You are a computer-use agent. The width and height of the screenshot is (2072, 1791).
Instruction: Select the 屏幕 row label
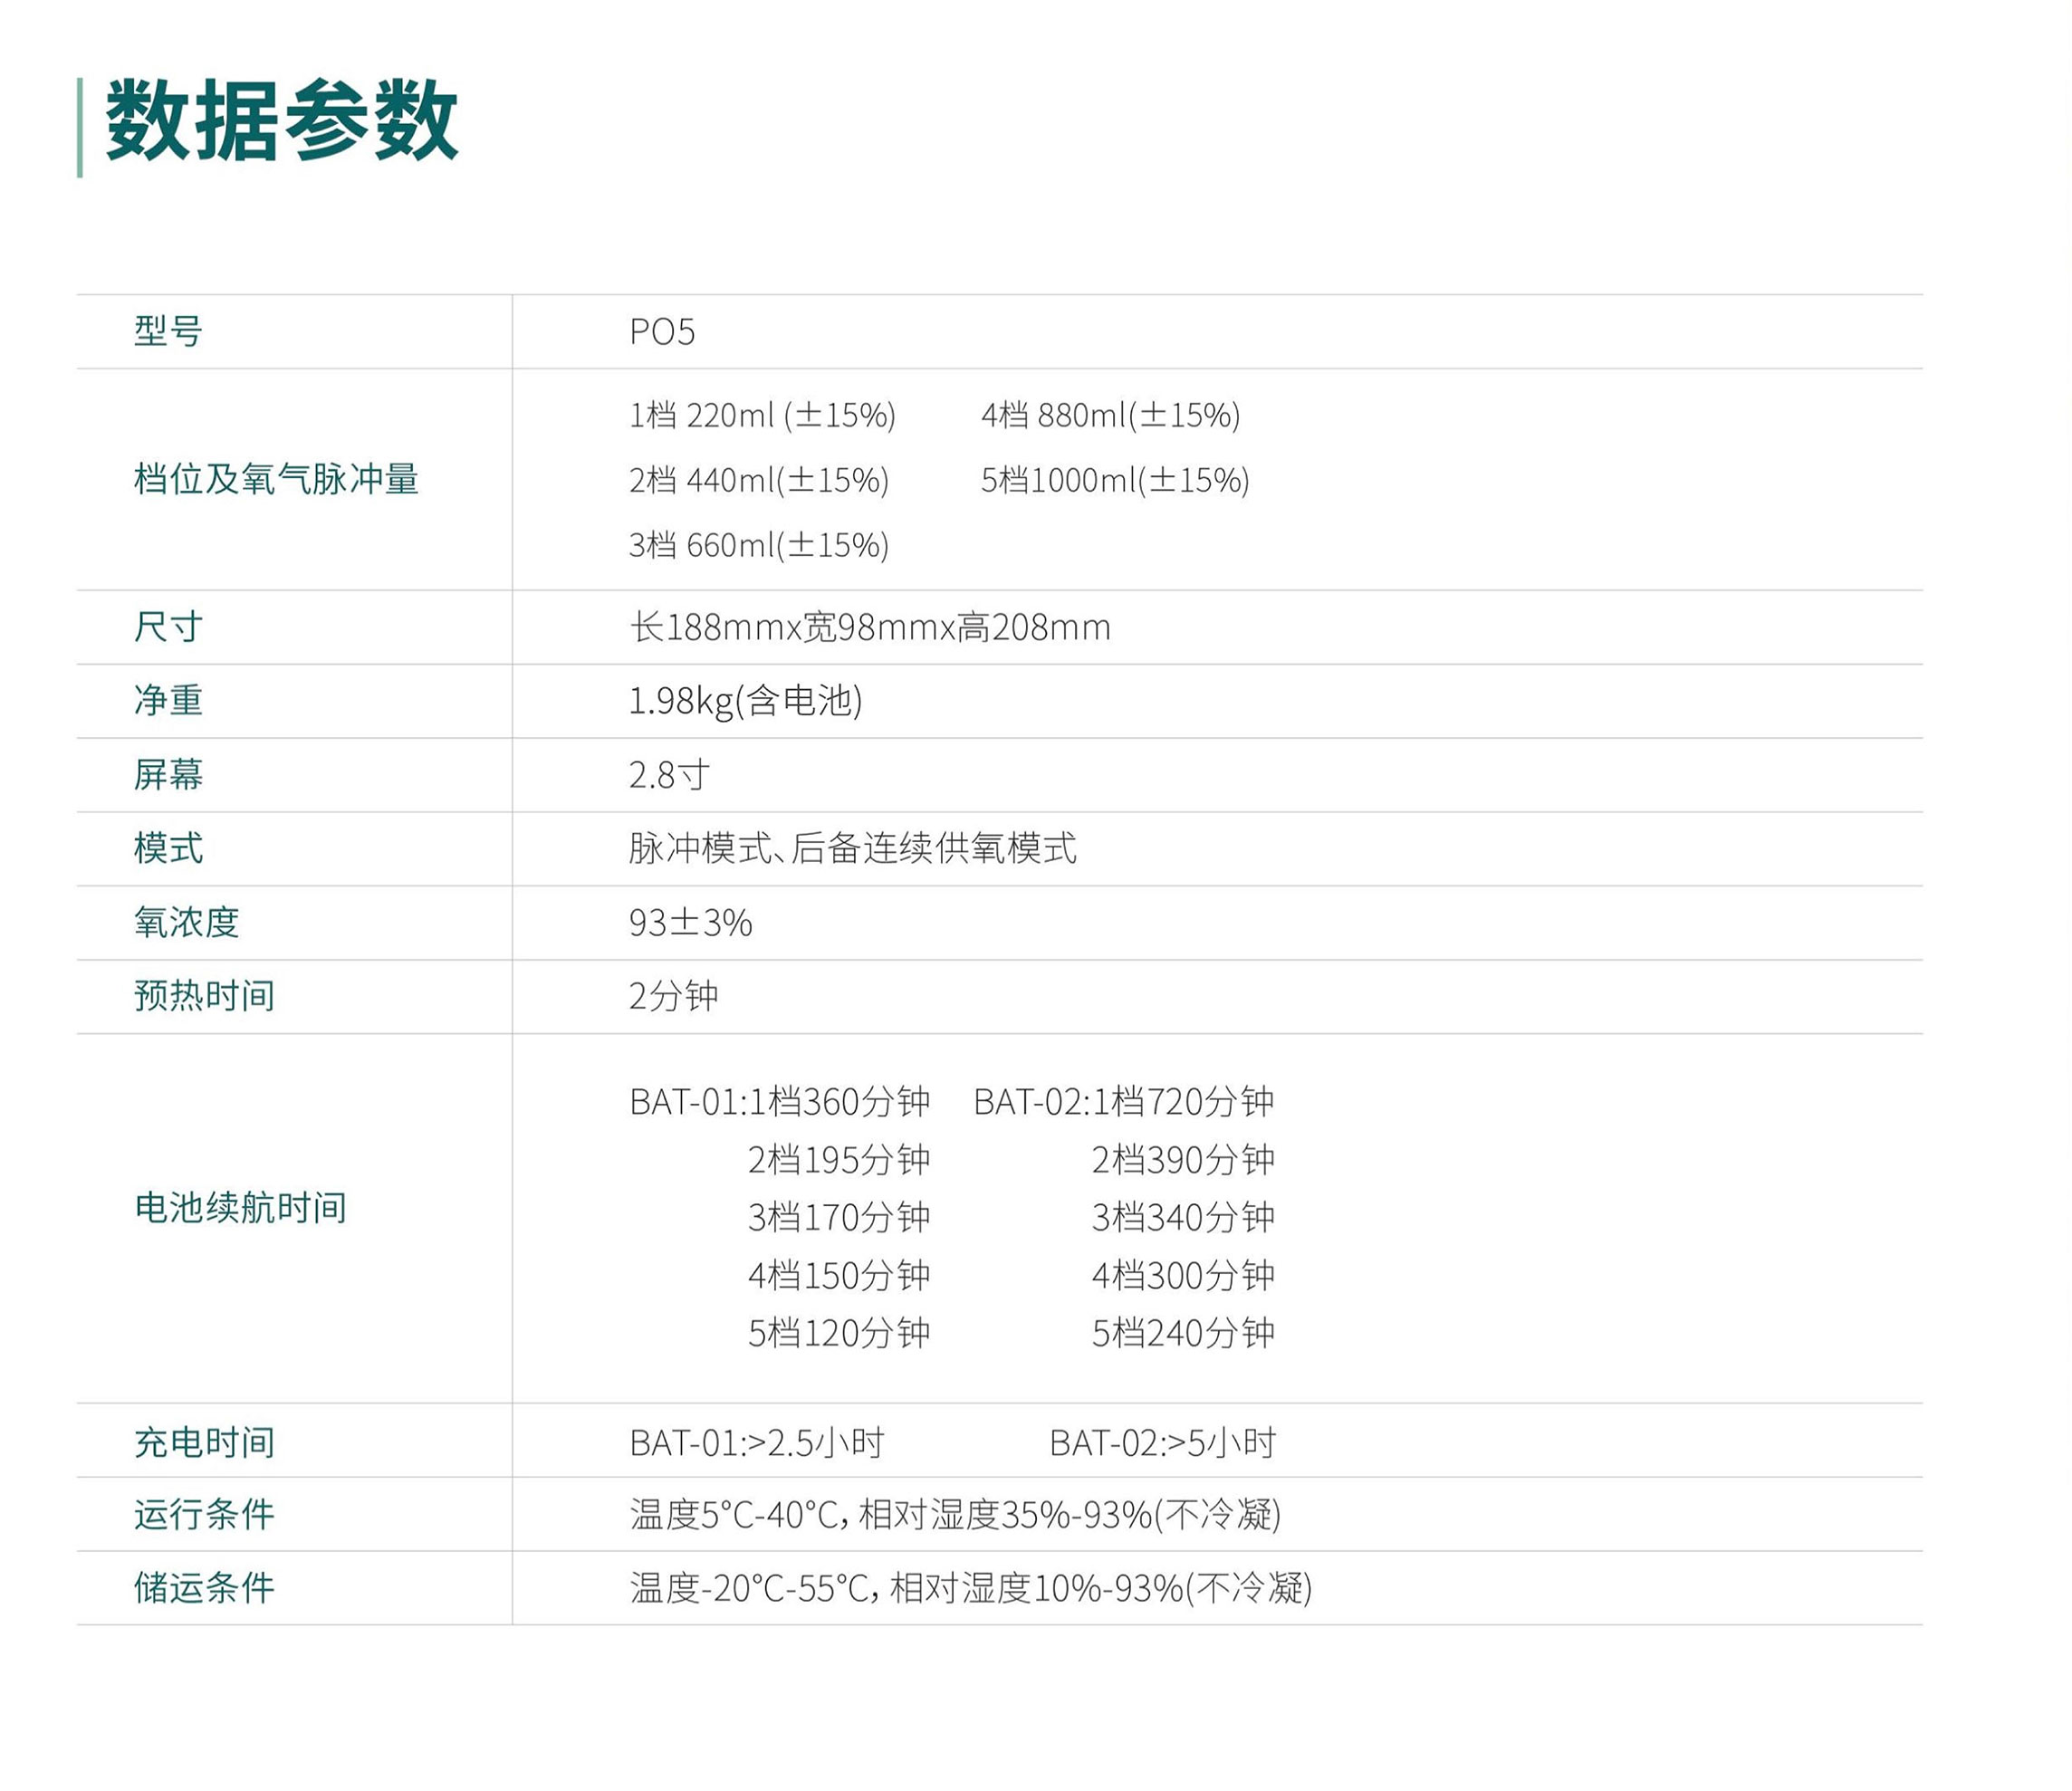coord(168,774)
